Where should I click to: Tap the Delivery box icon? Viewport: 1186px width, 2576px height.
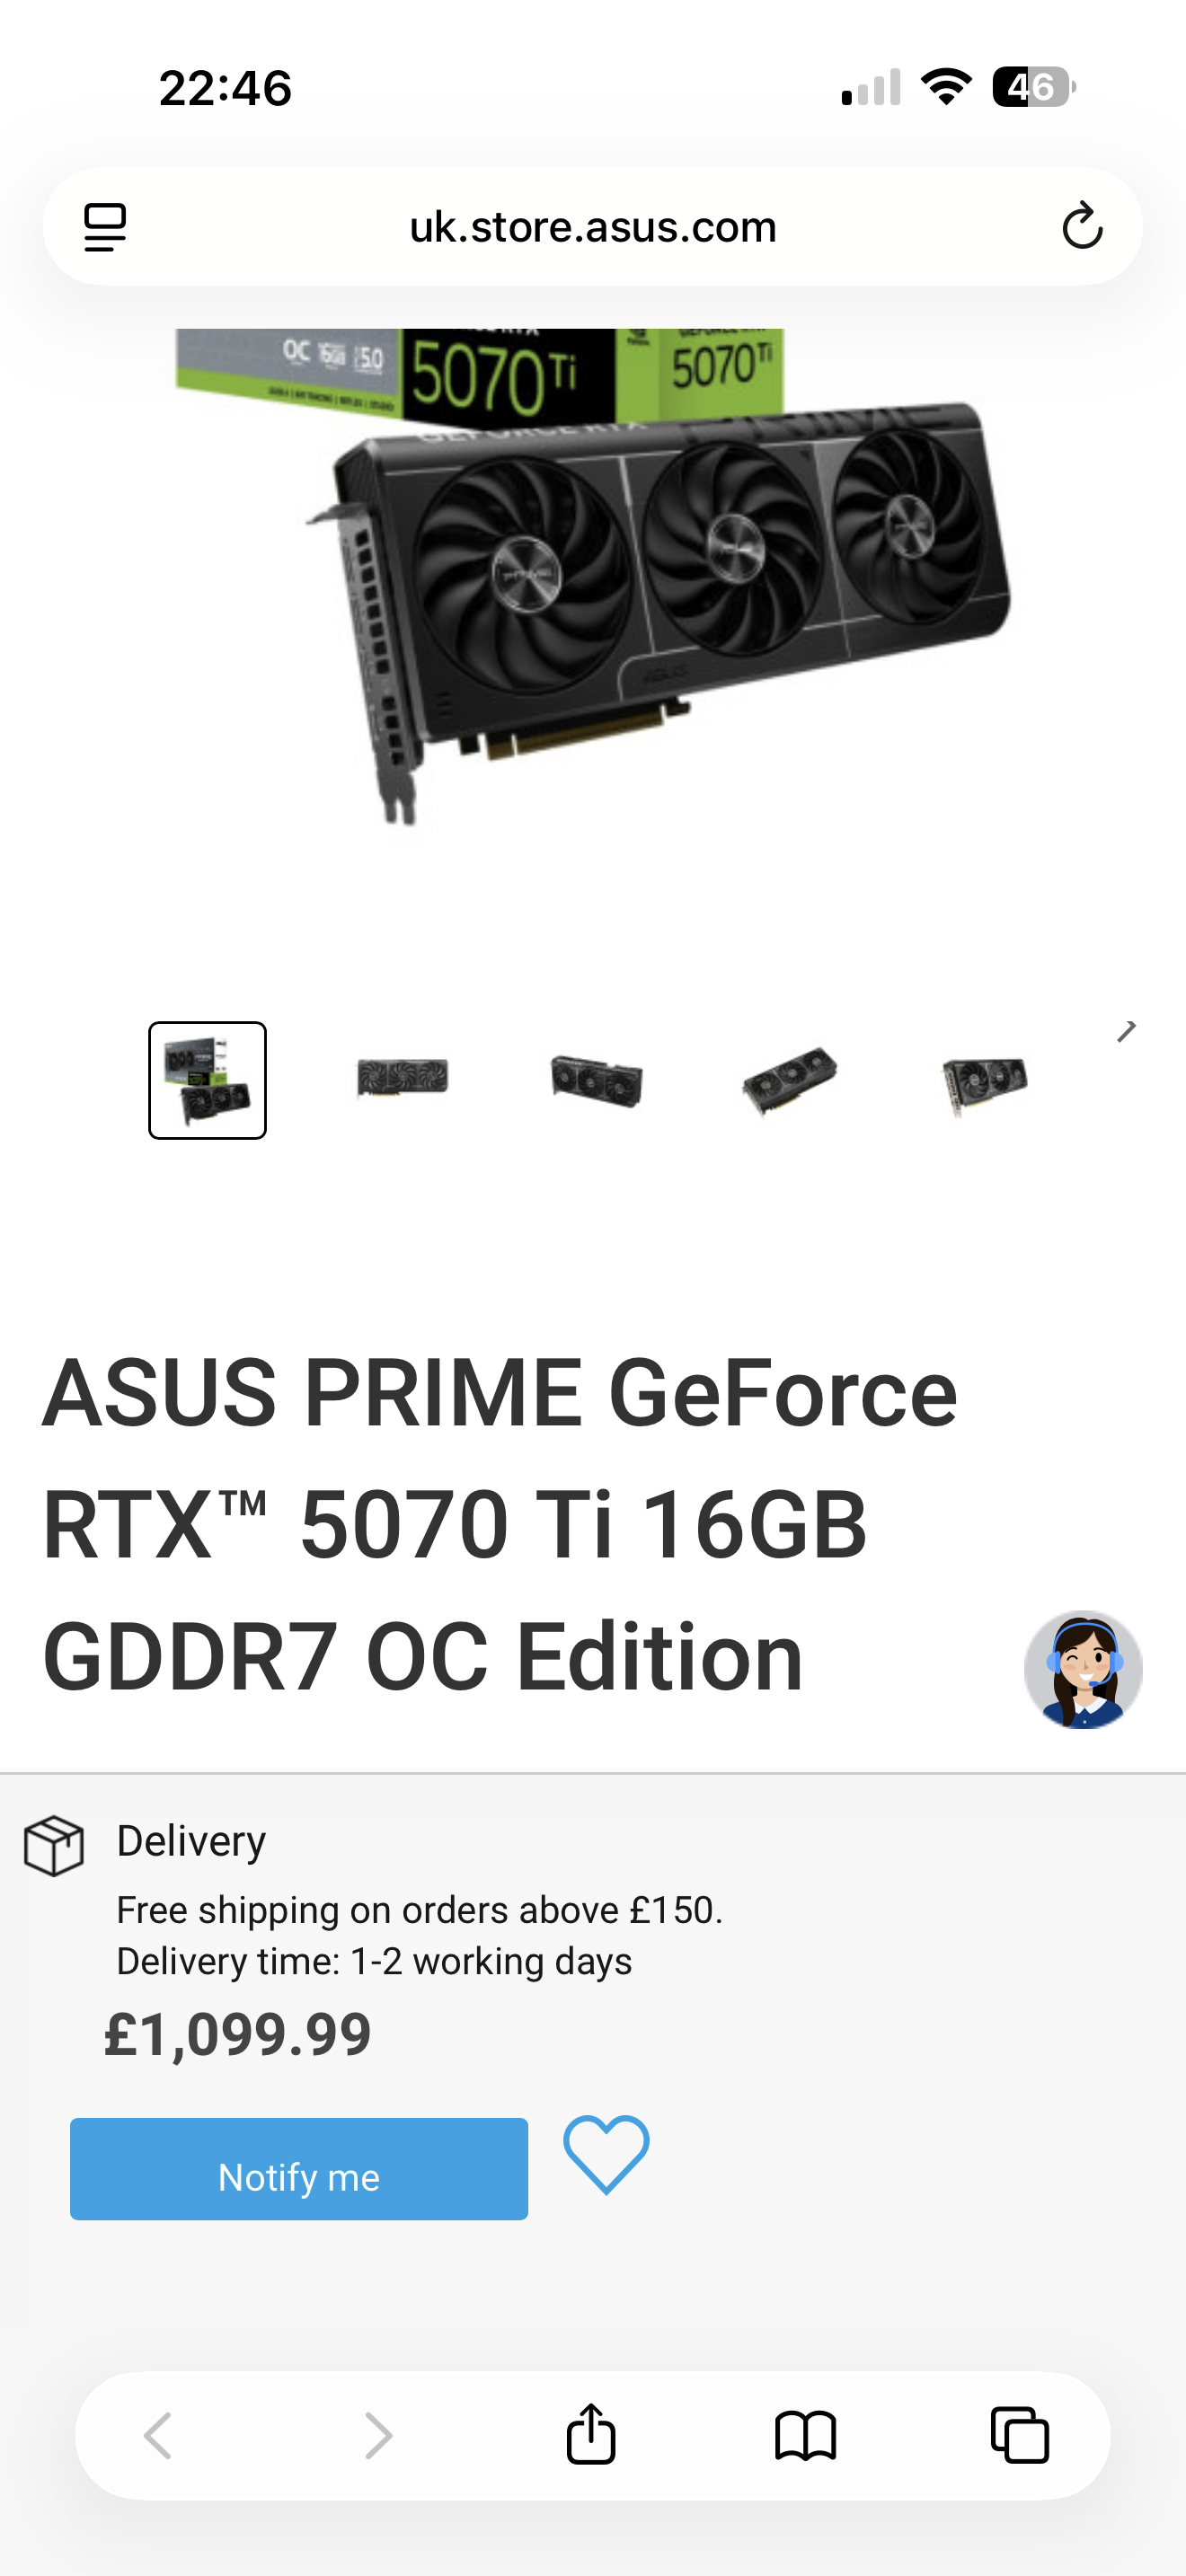(54, 1845)
